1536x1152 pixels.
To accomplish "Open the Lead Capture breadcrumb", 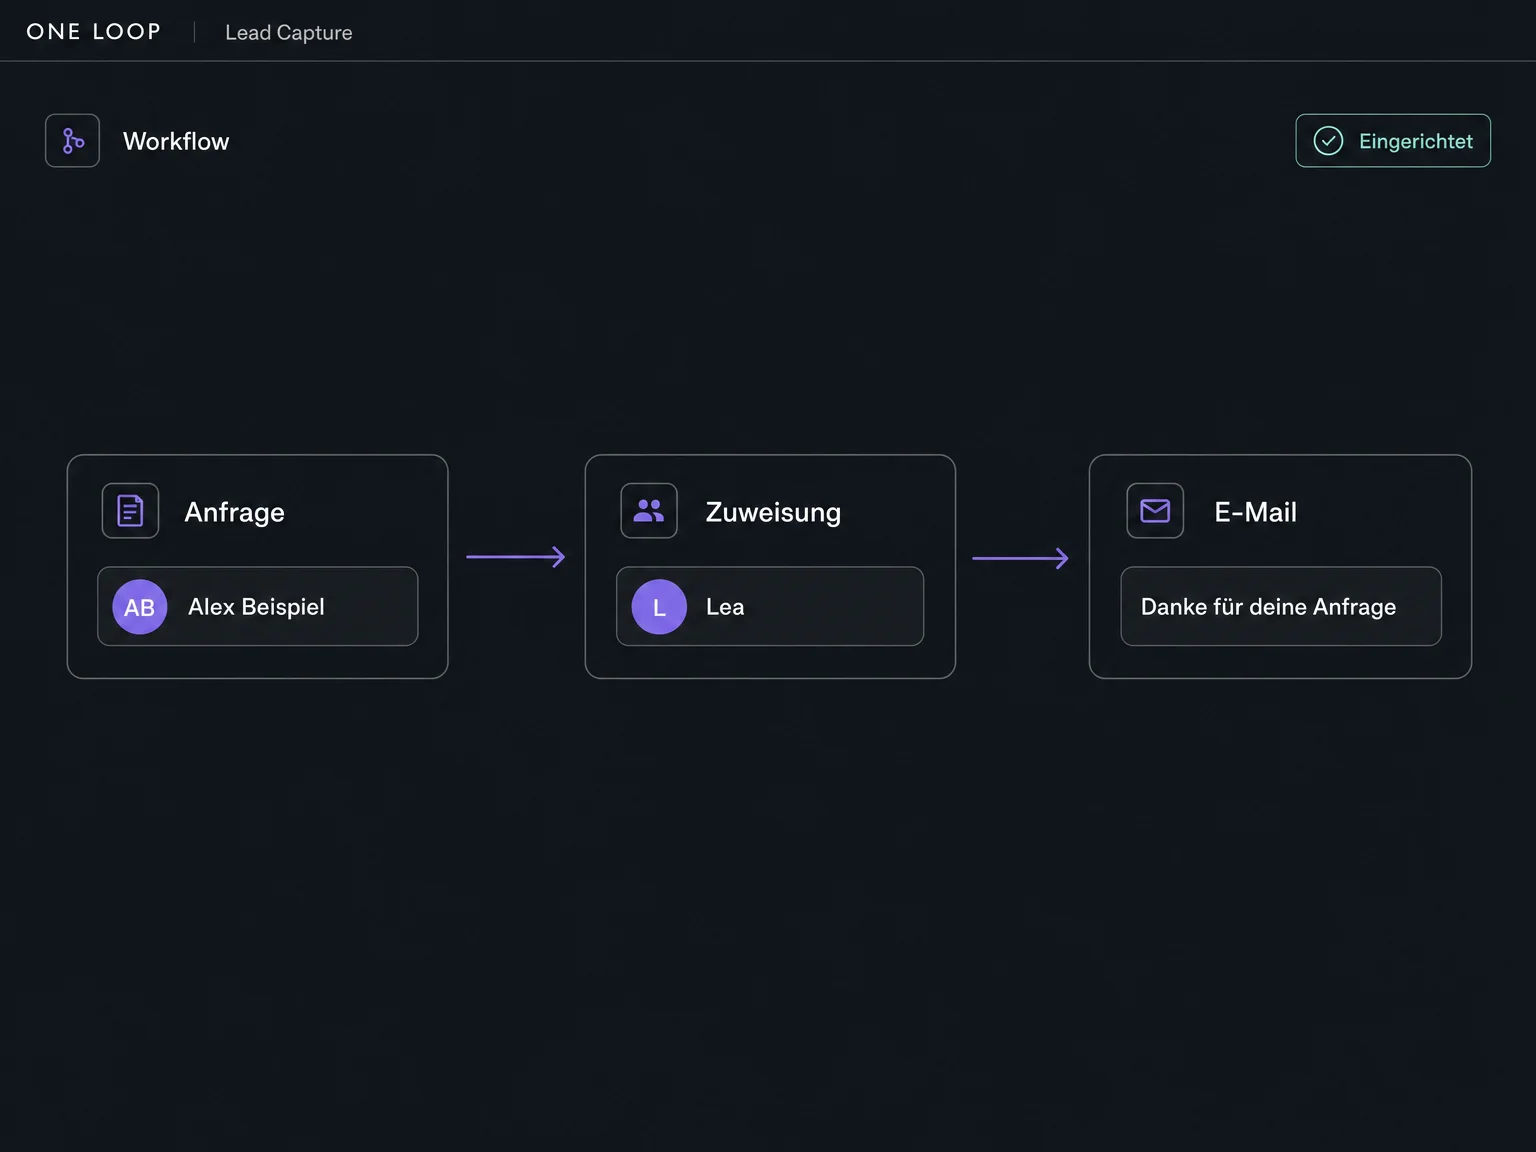I will pyautogui.click(x=289, y=33).
